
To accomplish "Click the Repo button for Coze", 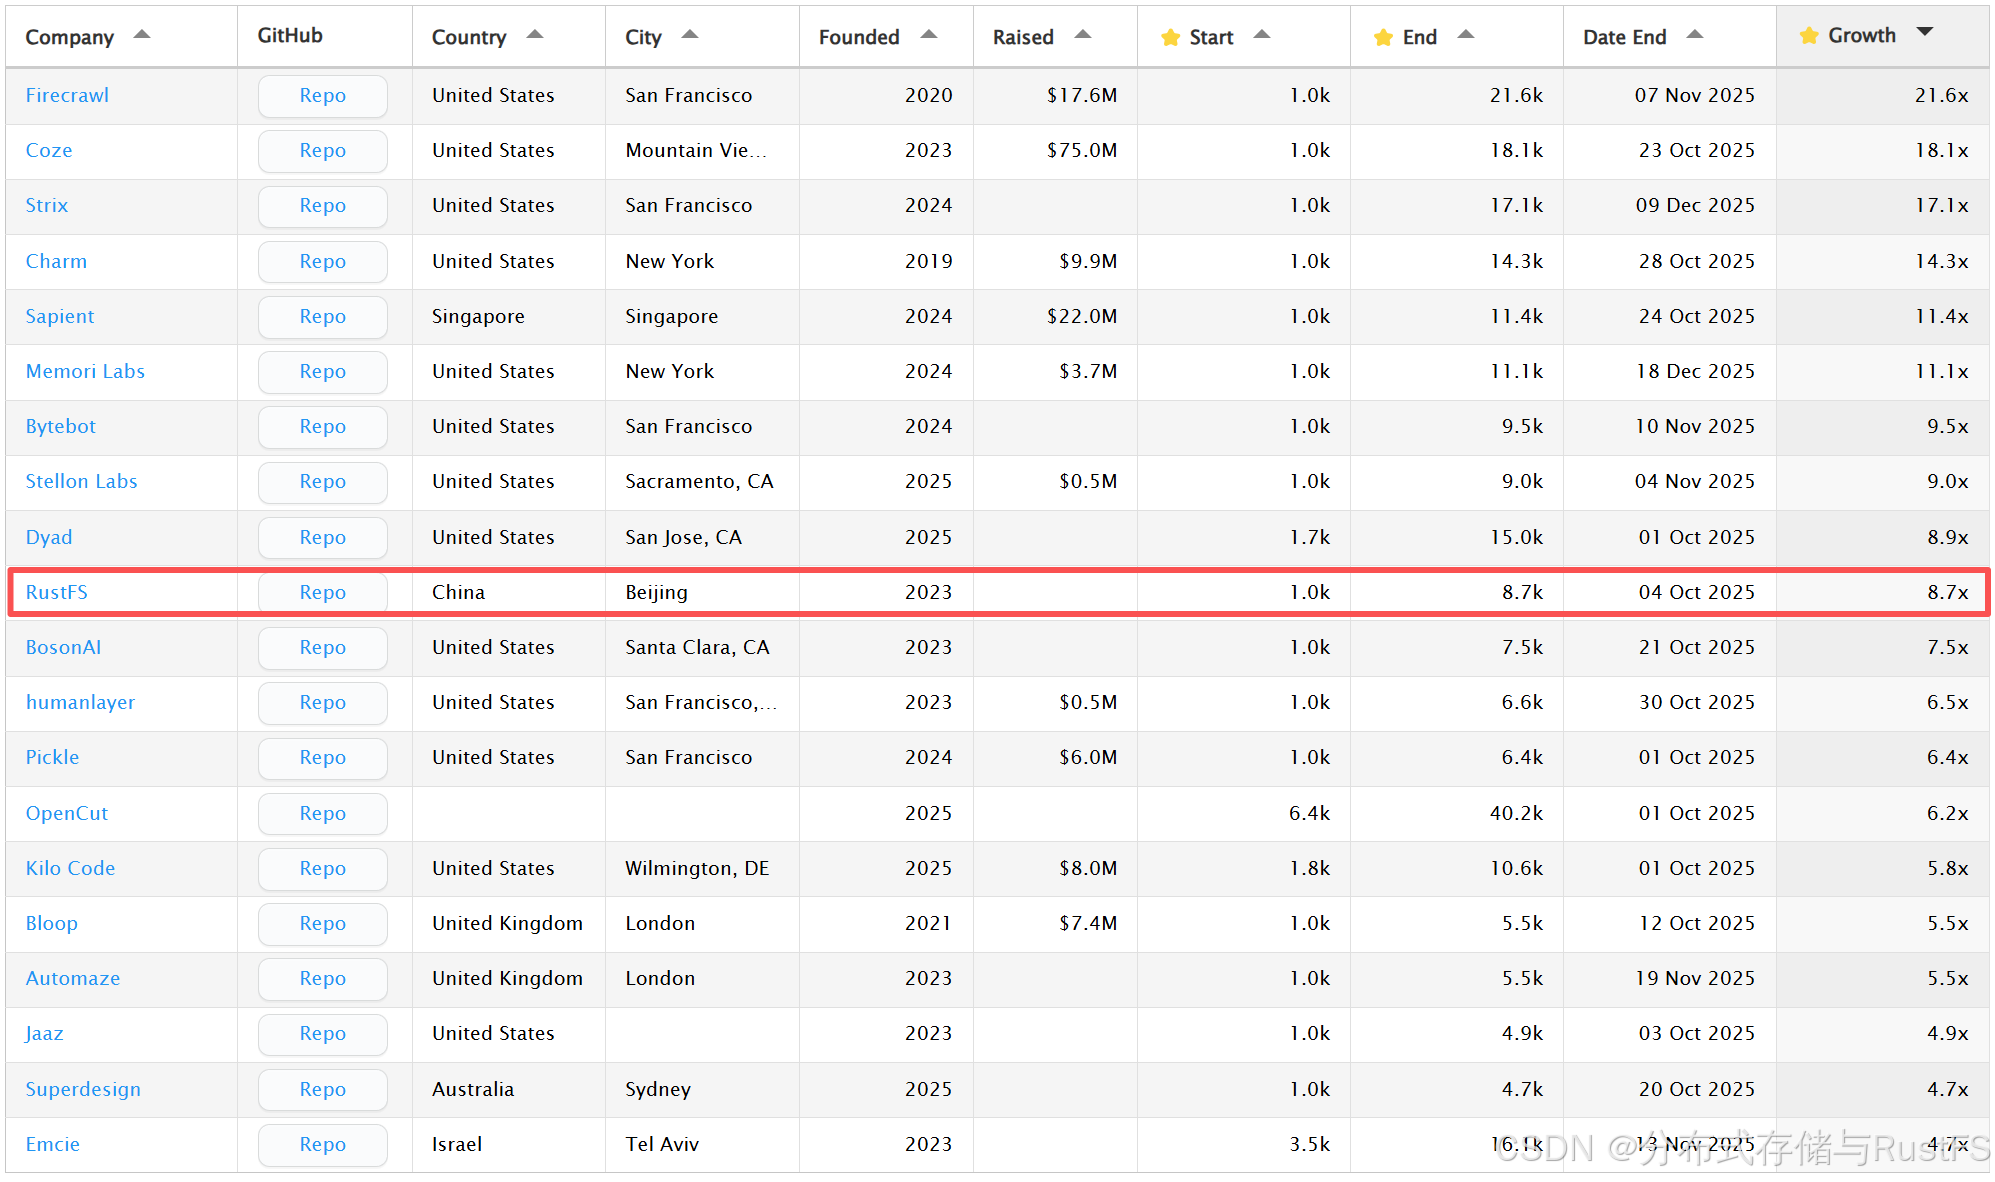I will (x=322, y=151).
